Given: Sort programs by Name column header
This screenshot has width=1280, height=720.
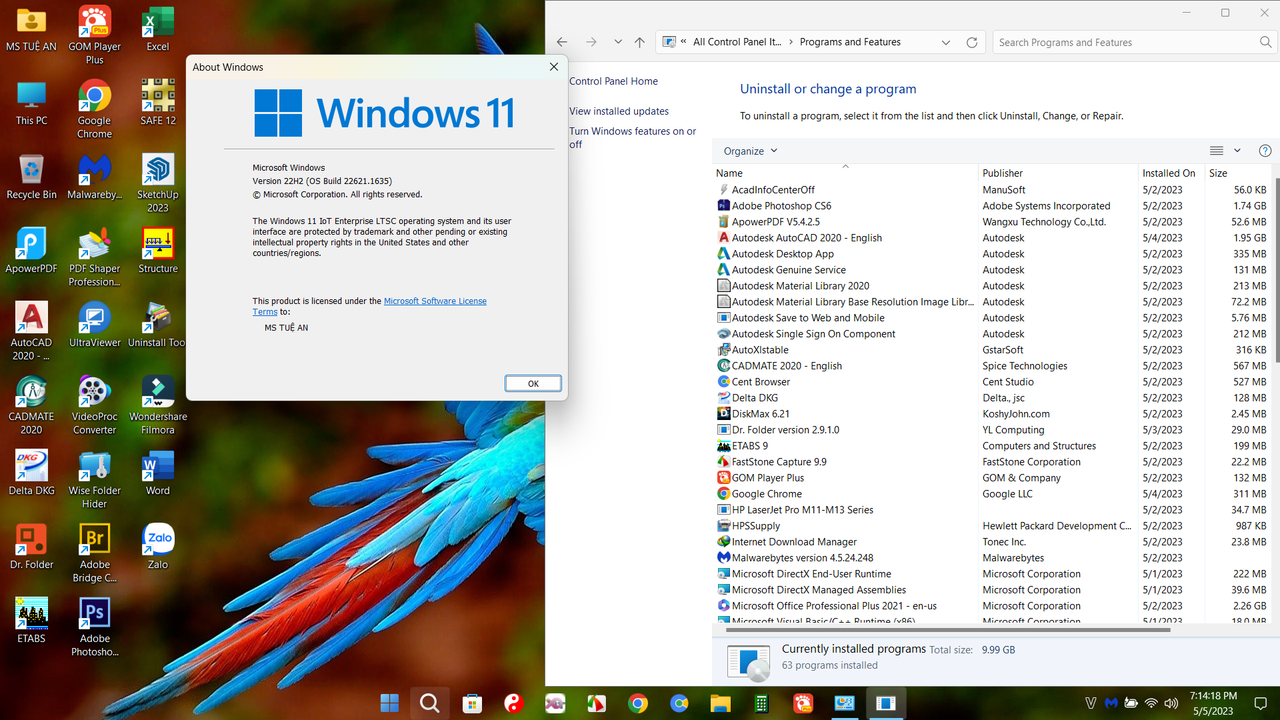Looking at the screenshot, I should click(845, 173).
